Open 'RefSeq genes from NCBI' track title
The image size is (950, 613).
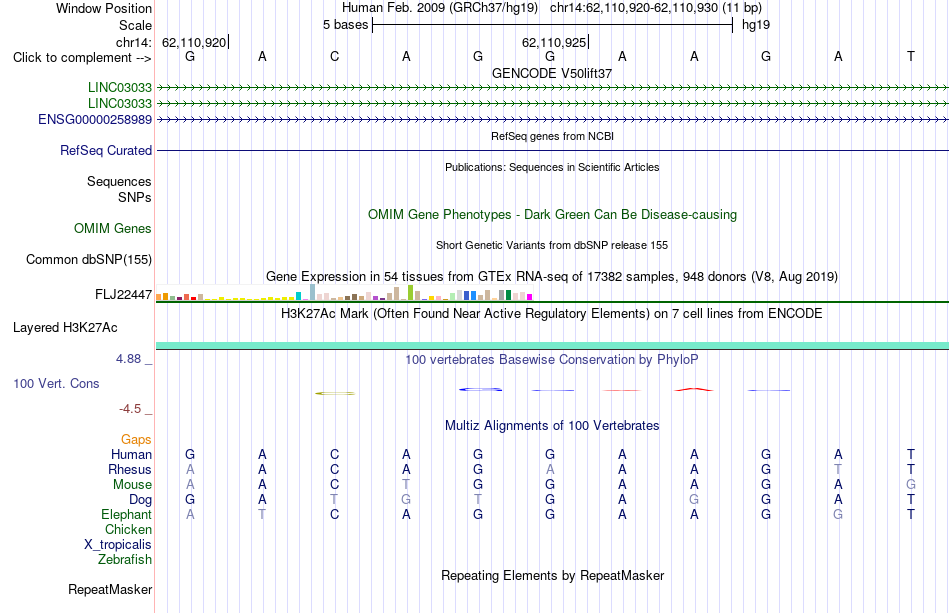pos(552,136)
